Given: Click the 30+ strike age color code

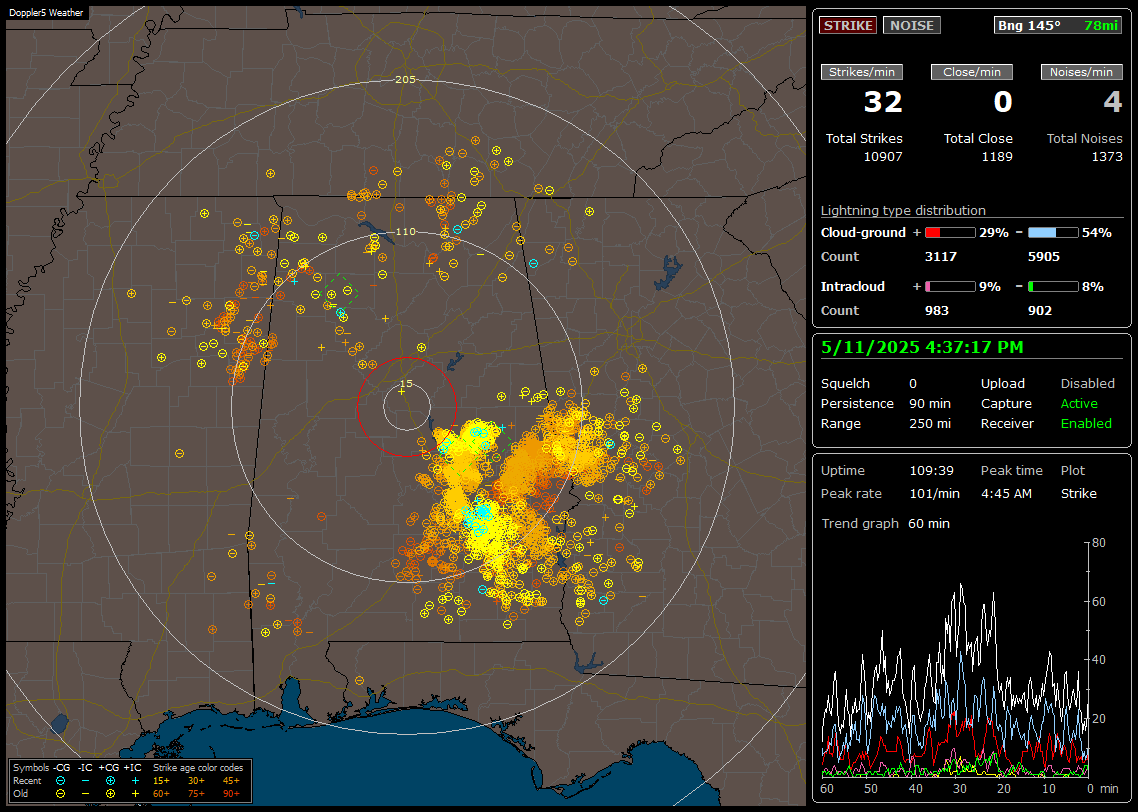Looking at the screenshot, I should pos(196,781).
